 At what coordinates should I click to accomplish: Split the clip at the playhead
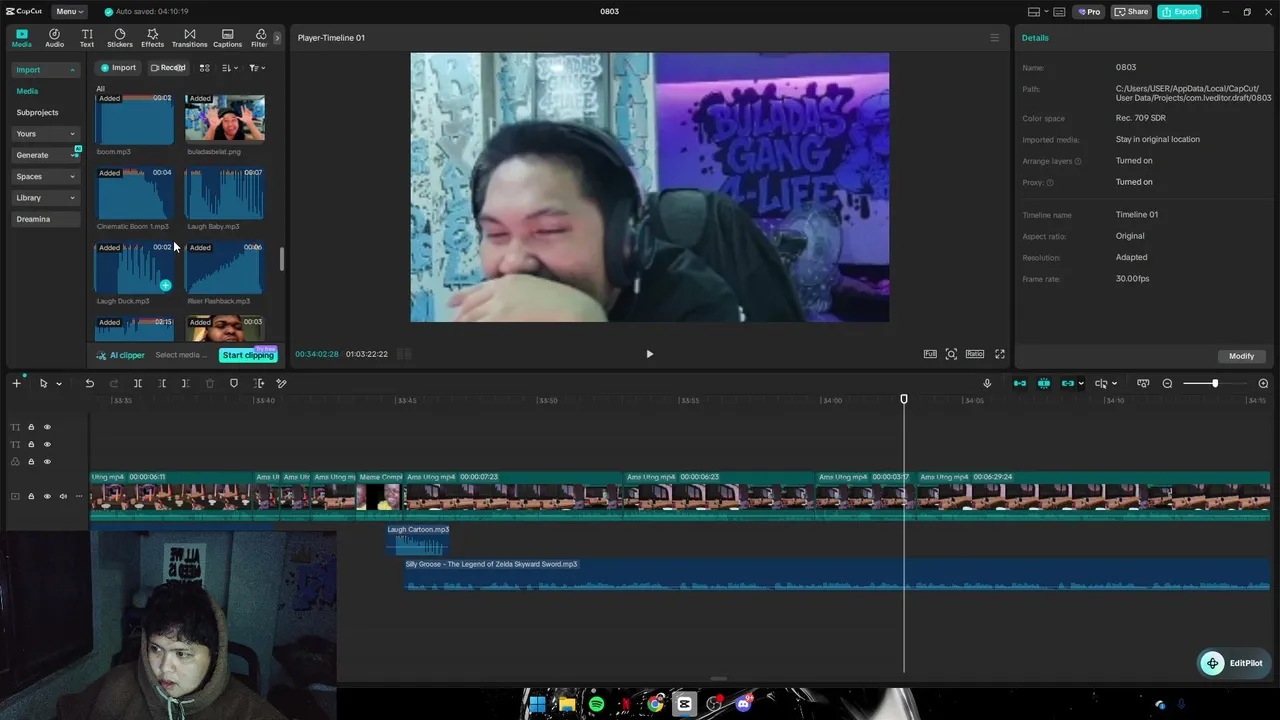(x=137, y=383)
